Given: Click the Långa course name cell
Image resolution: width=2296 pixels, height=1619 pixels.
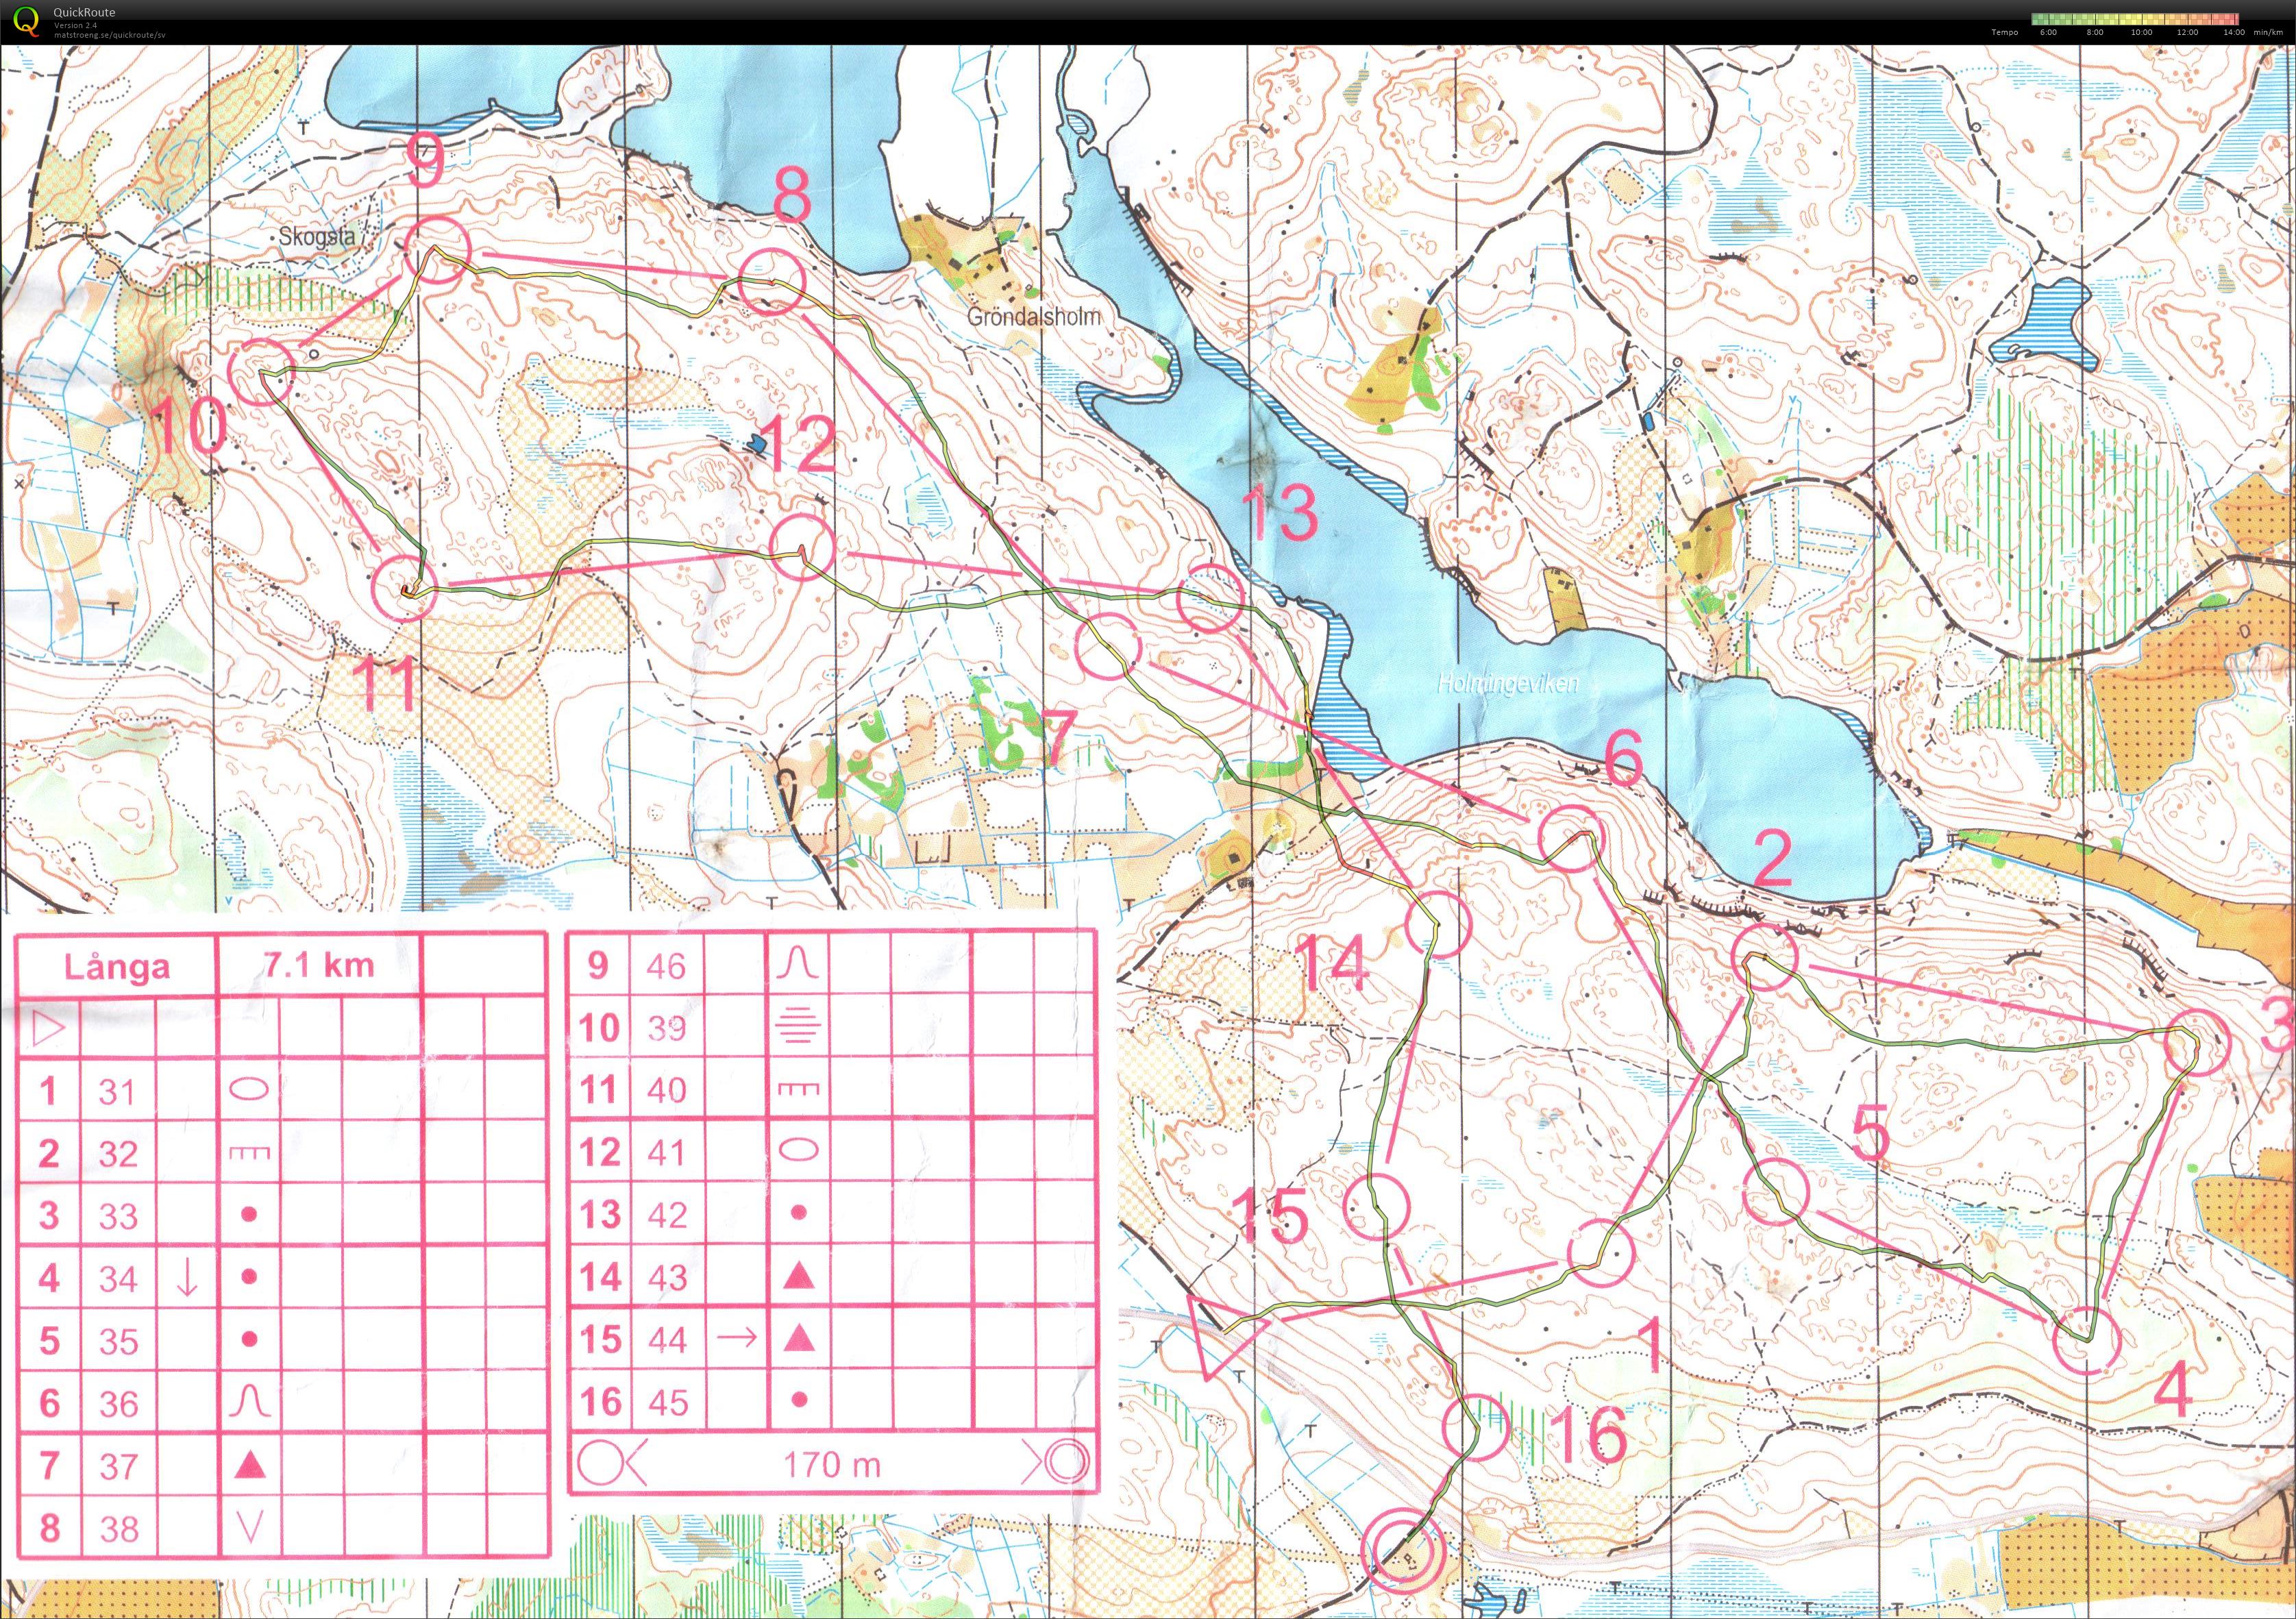Looking at the screenshot, I should pos(117,966).
